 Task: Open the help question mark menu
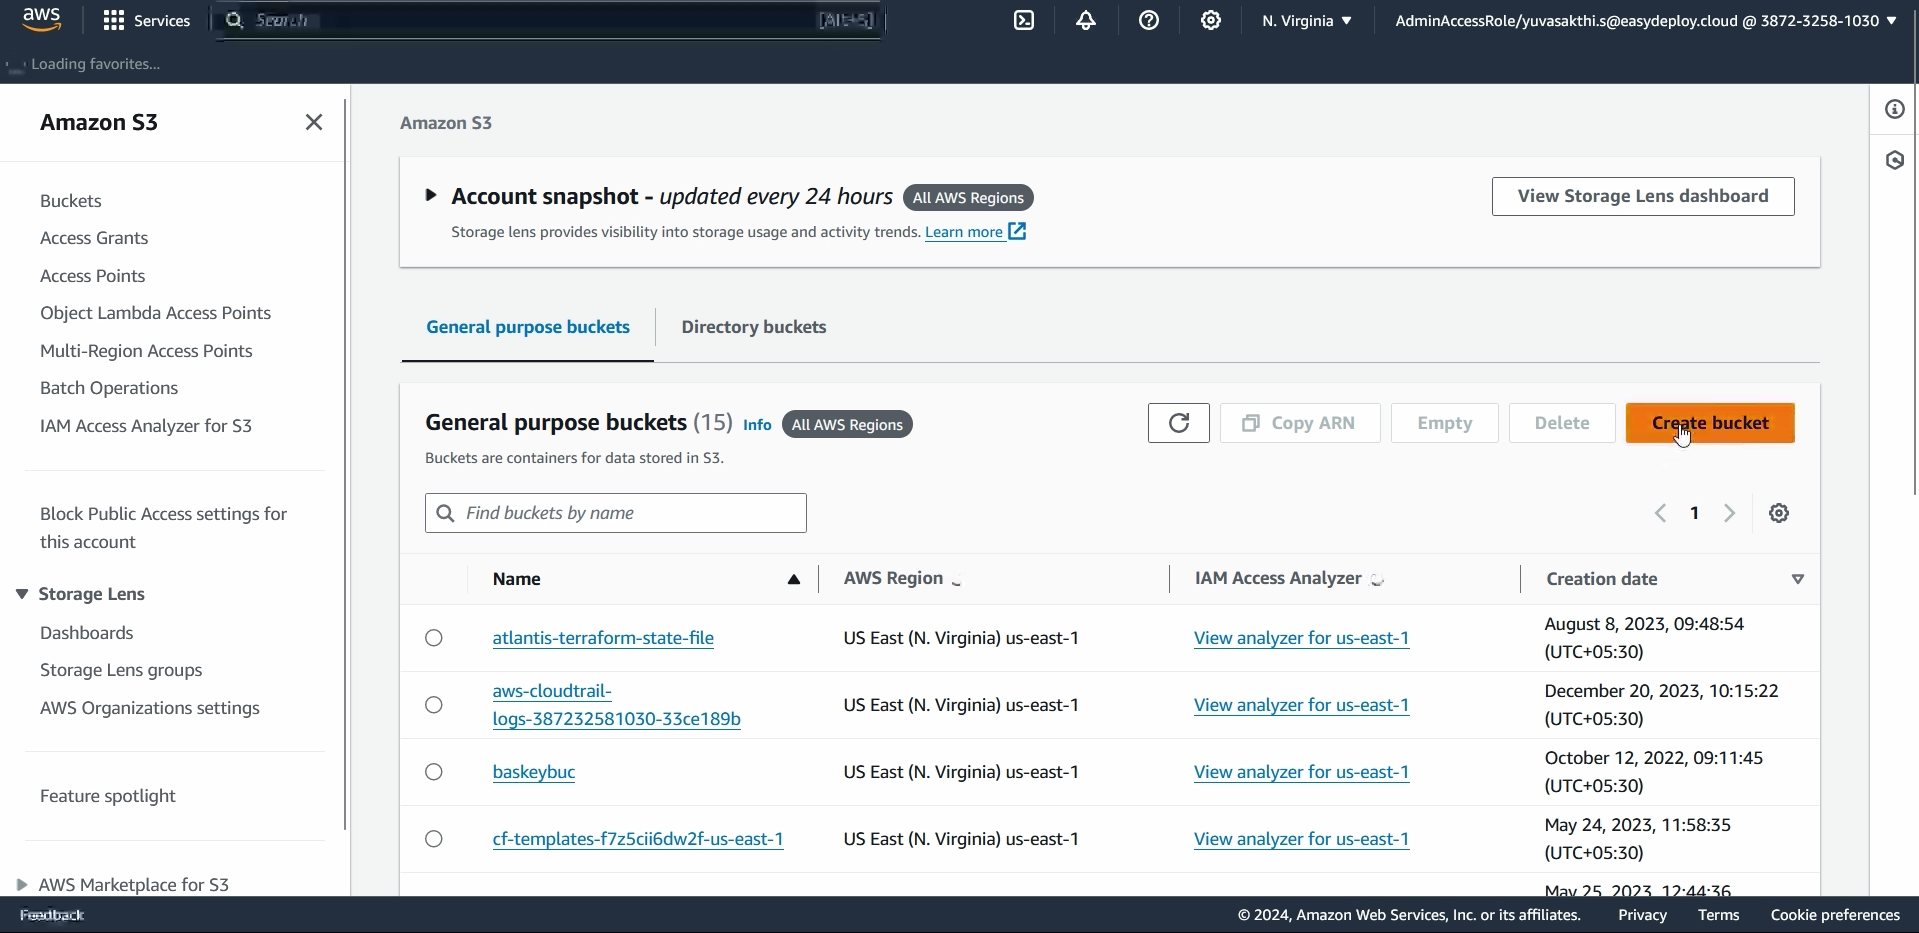tap(1149, 20)
